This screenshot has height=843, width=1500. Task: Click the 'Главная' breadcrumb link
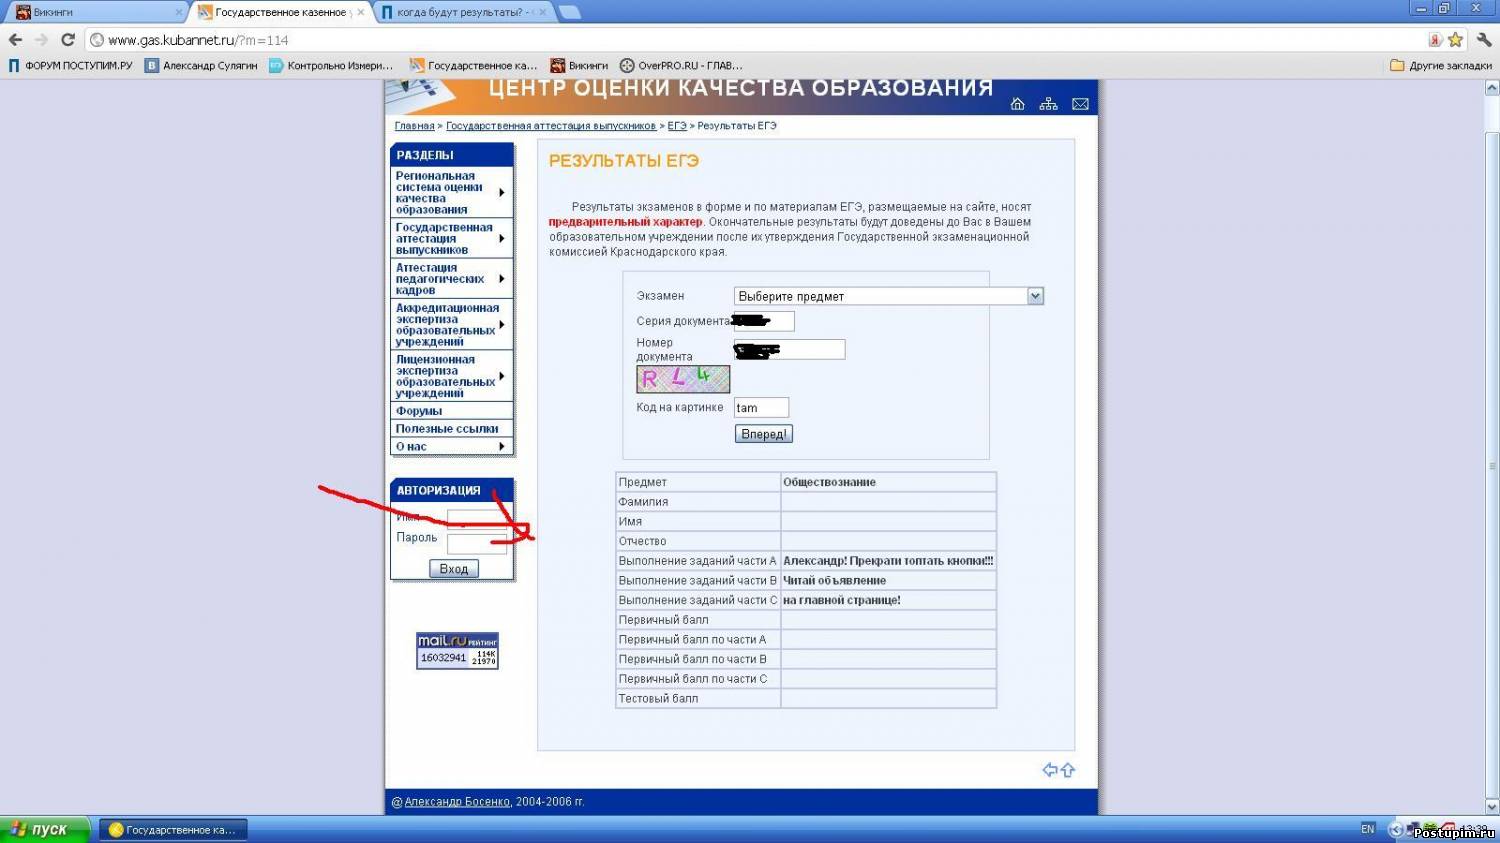click(x=414, y=126)
